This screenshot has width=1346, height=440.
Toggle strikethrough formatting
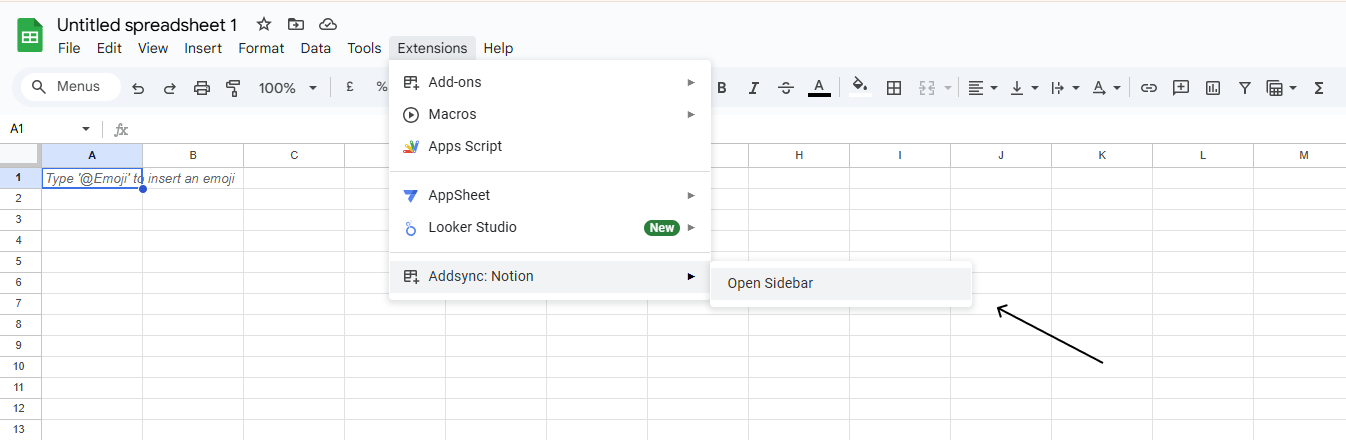(x=786, y=88)
